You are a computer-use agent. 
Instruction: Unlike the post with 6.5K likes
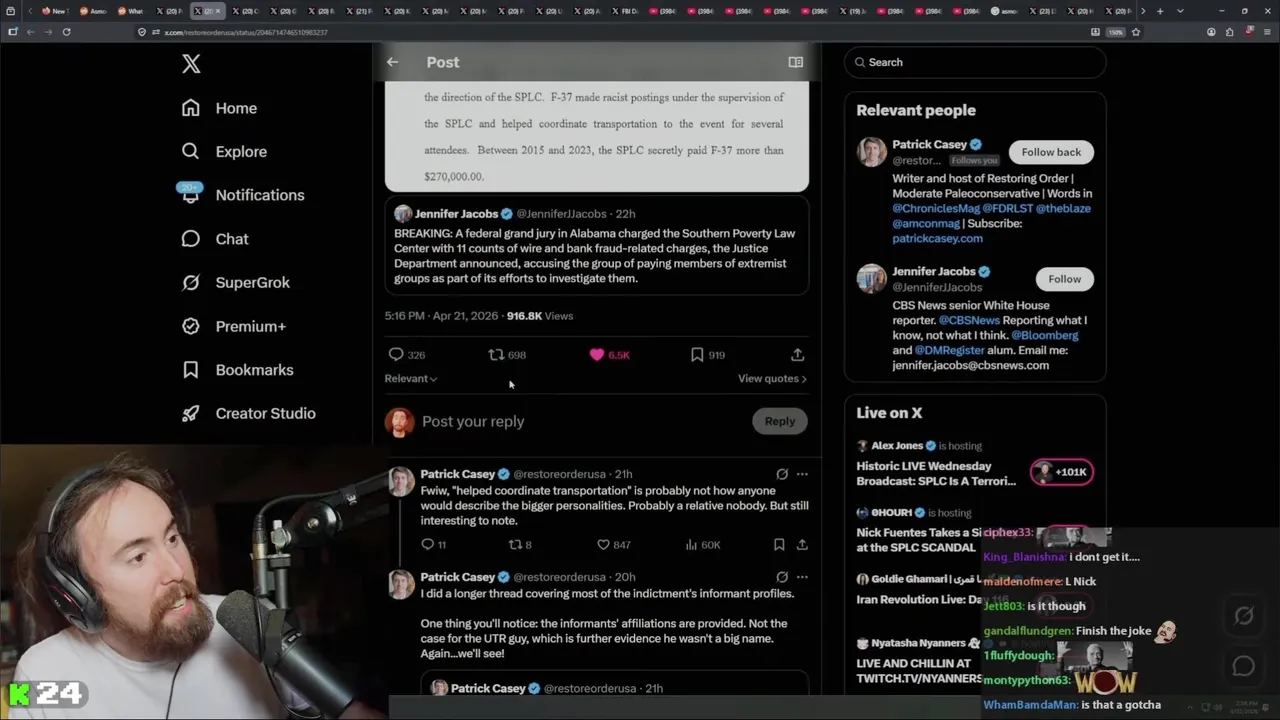click(x=609, y=355)
